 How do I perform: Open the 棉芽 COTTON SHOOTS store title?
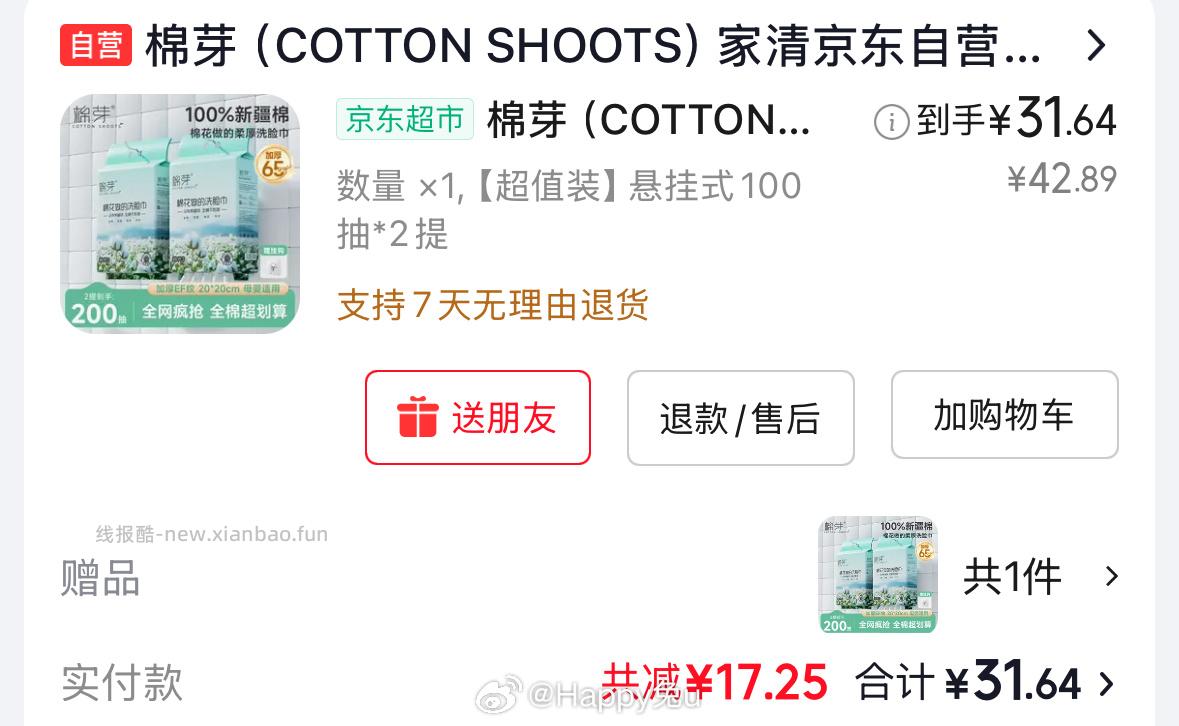tap(593, 46)
